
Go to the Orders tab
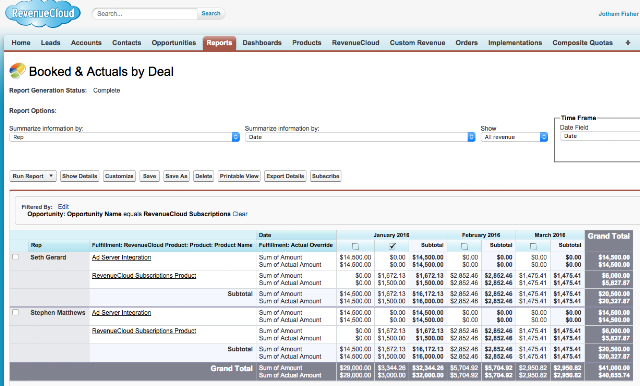[467, 42]
